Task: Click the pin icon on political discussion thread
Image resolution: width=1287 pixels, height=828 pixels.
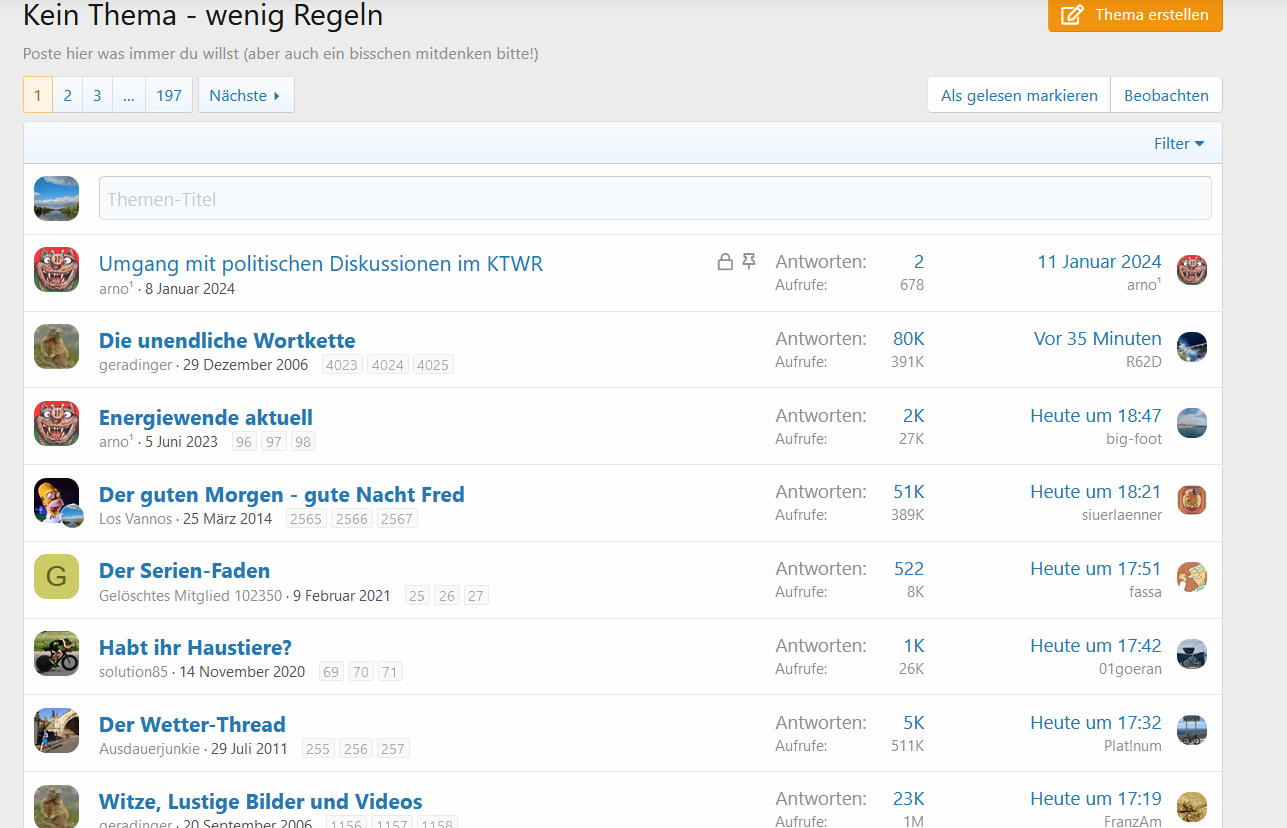Action: tap(749, 262)
